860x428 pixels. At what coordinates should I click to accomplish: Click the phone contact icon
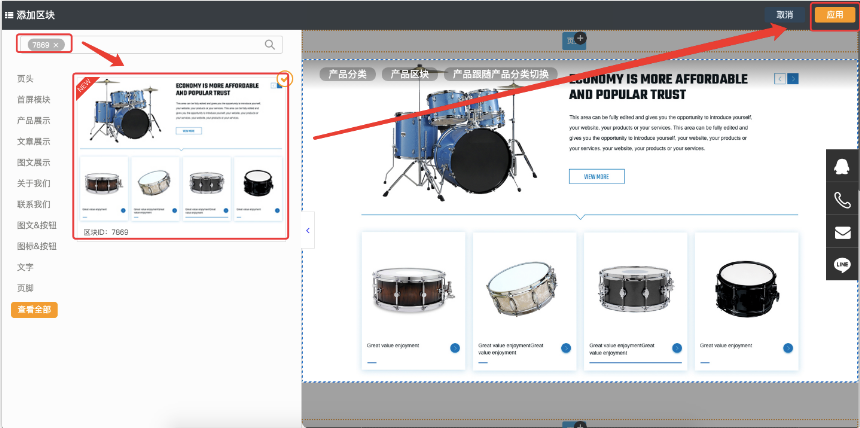pyautogui.click(x=842, y=200)
